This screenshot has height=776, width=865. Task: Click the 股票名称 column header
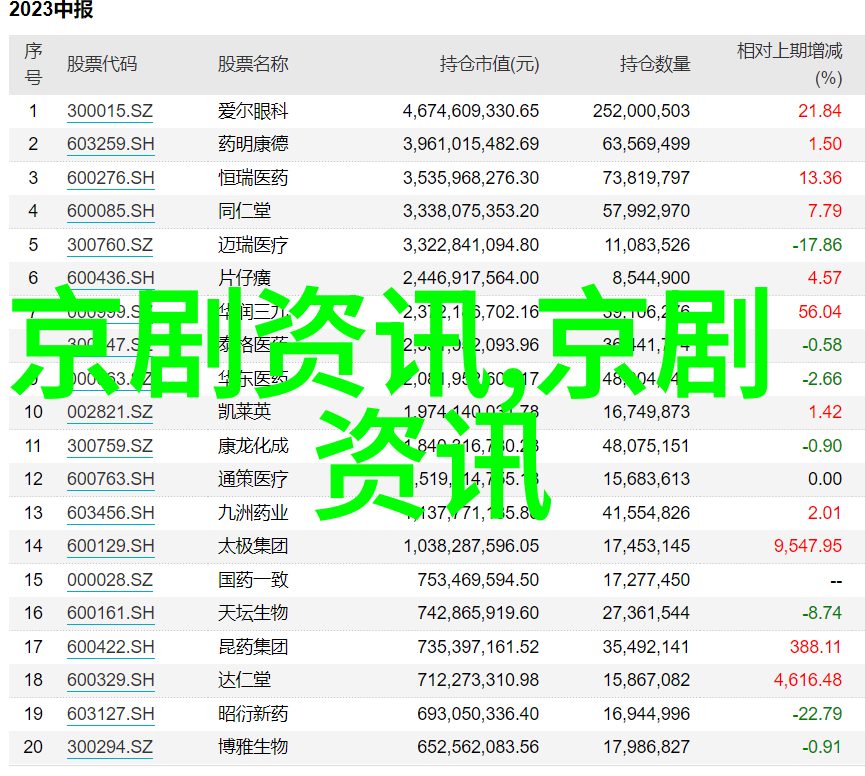click(253, 64)
